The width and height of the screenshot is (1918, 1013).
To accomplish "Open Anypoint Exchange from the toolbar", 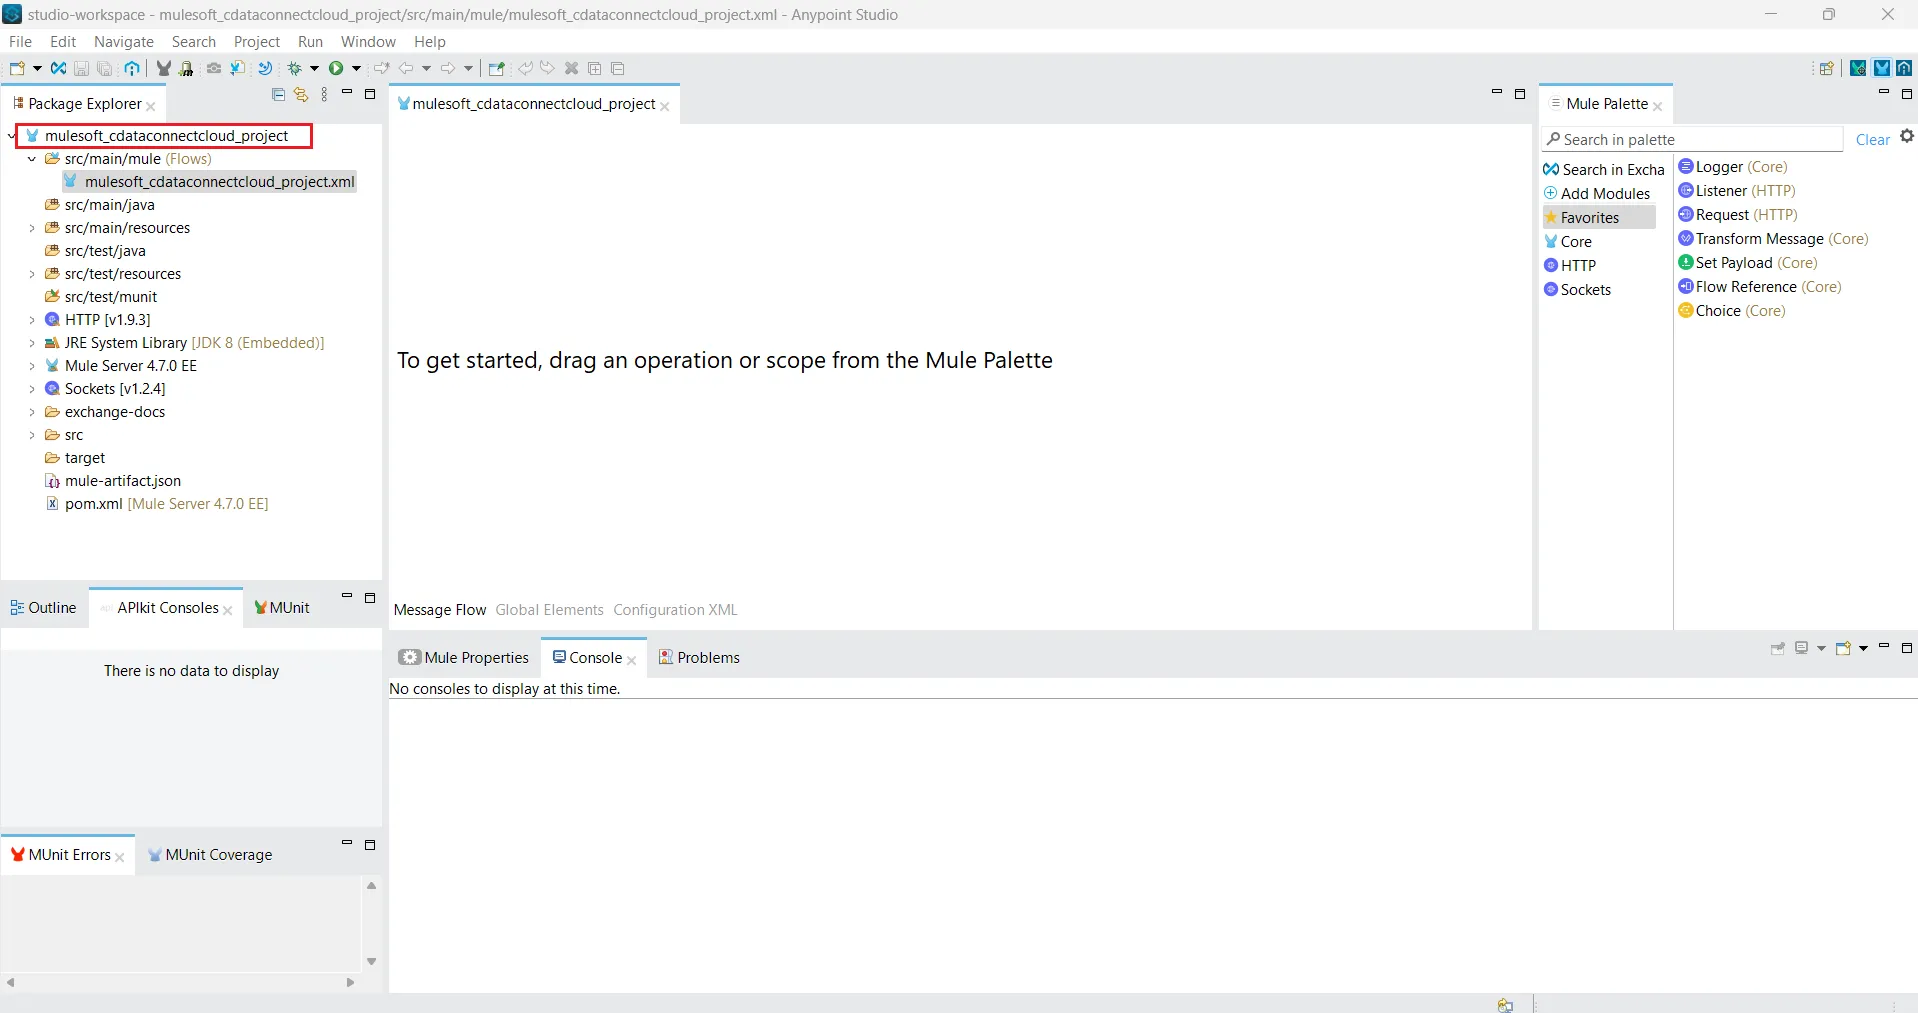I will [x=132, y=68].
